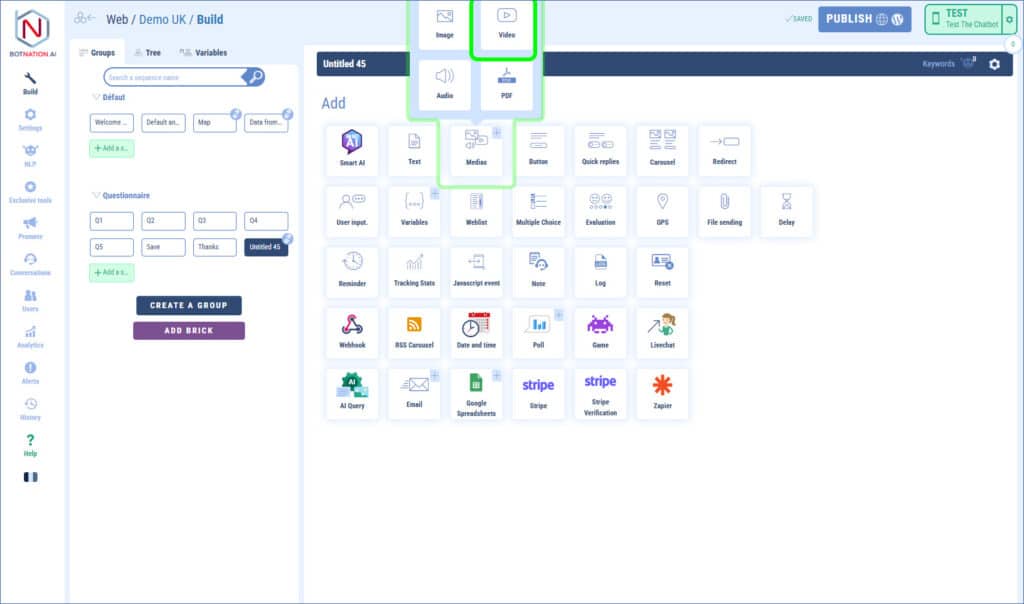Select the Video media option
This screenshot has height=604, width=1024.
(506, 24)
